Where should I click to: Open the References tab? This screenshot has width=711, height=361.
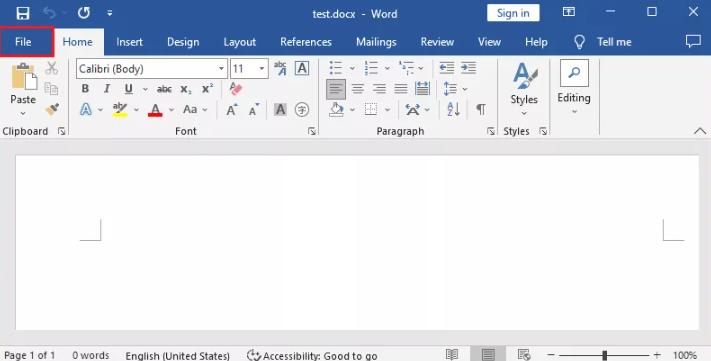coord(306,42)
